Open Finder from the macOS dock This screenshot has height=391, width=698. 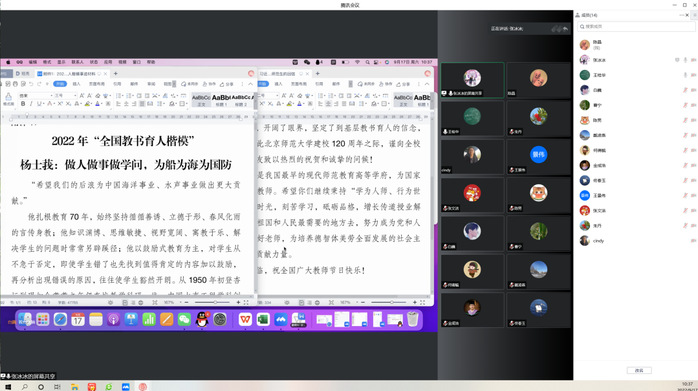tap(24, 319)
